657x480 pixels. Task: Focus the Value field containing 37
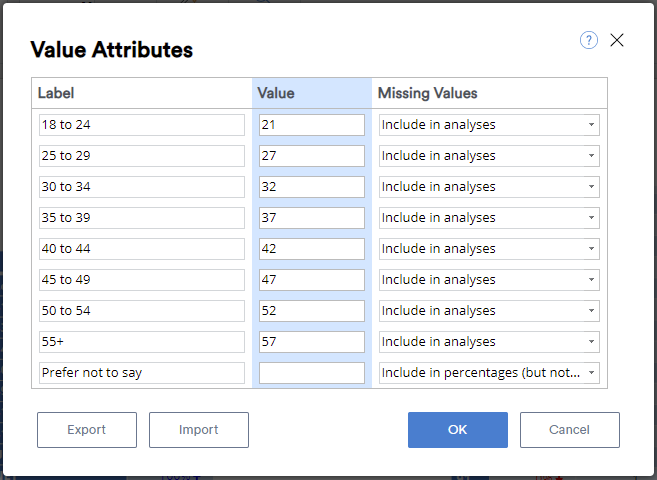(312, 218)
